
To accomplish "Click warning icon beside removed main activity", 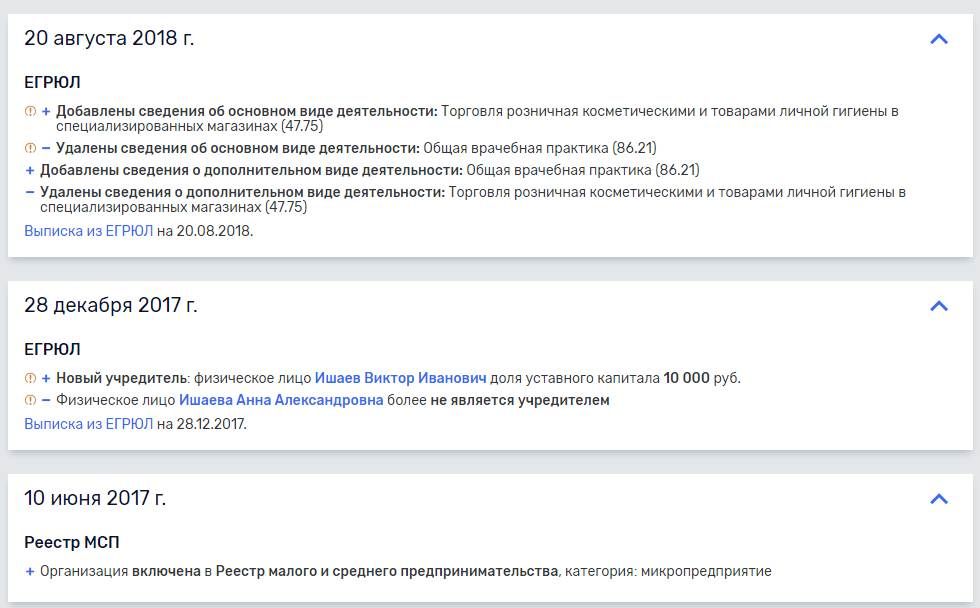I will point(30,148).
